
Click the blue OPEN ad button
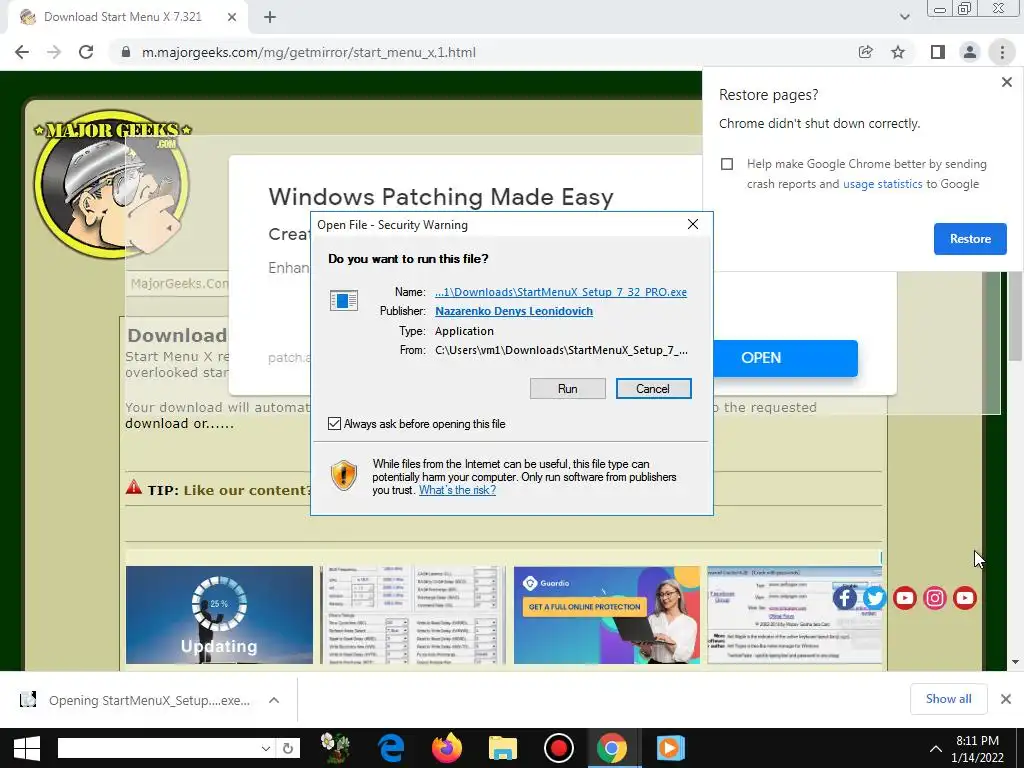coord(785,358)
